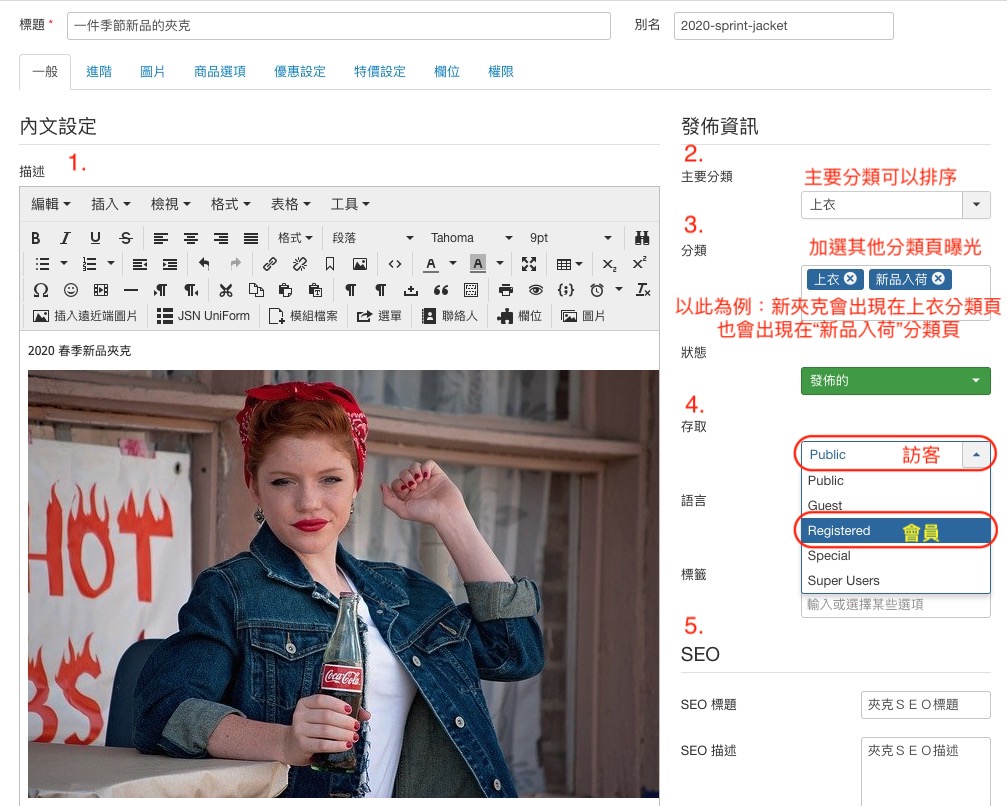This screenshot has width=1007, height=806.
Task: Click the fullscreen editor icon
Action: 529,264
